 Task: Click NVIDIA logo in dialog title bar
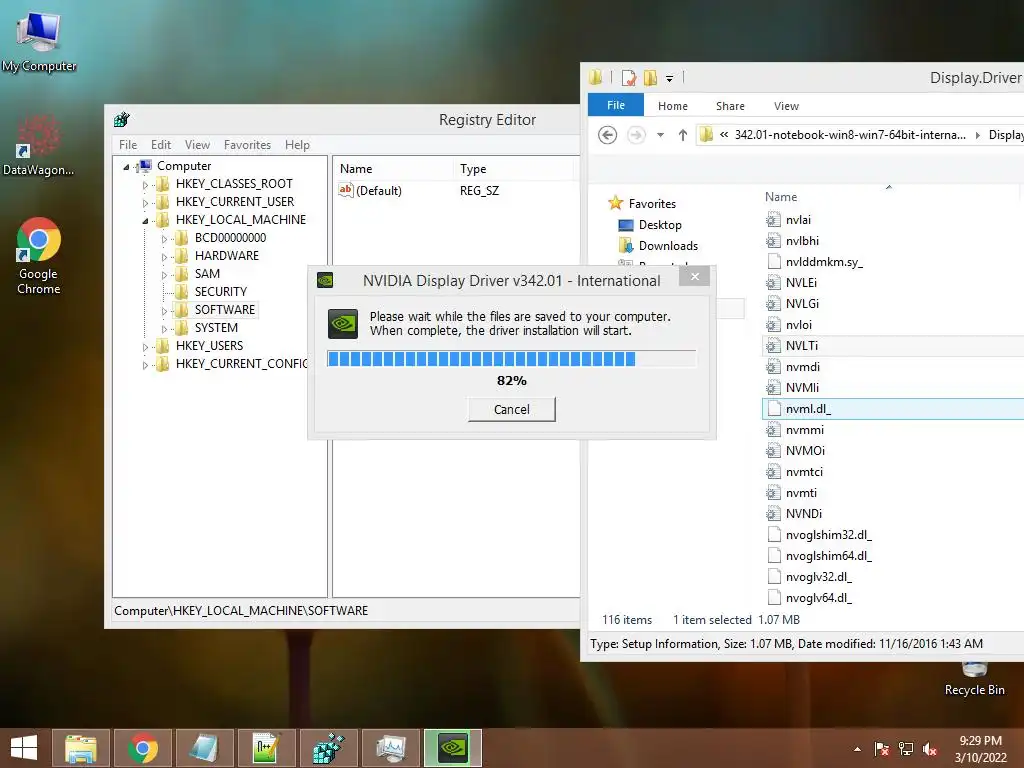point(325,280)
